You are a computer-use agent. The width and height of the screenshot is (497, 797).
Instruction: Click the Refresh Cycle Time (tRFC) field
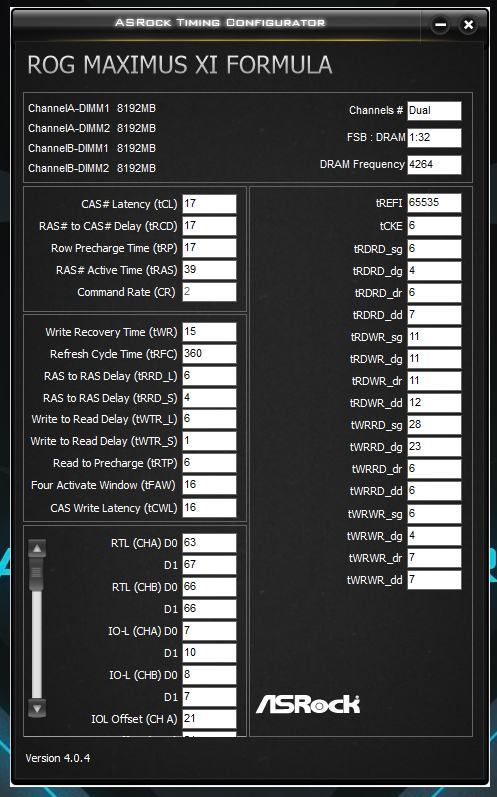click(x=209, y=354)
